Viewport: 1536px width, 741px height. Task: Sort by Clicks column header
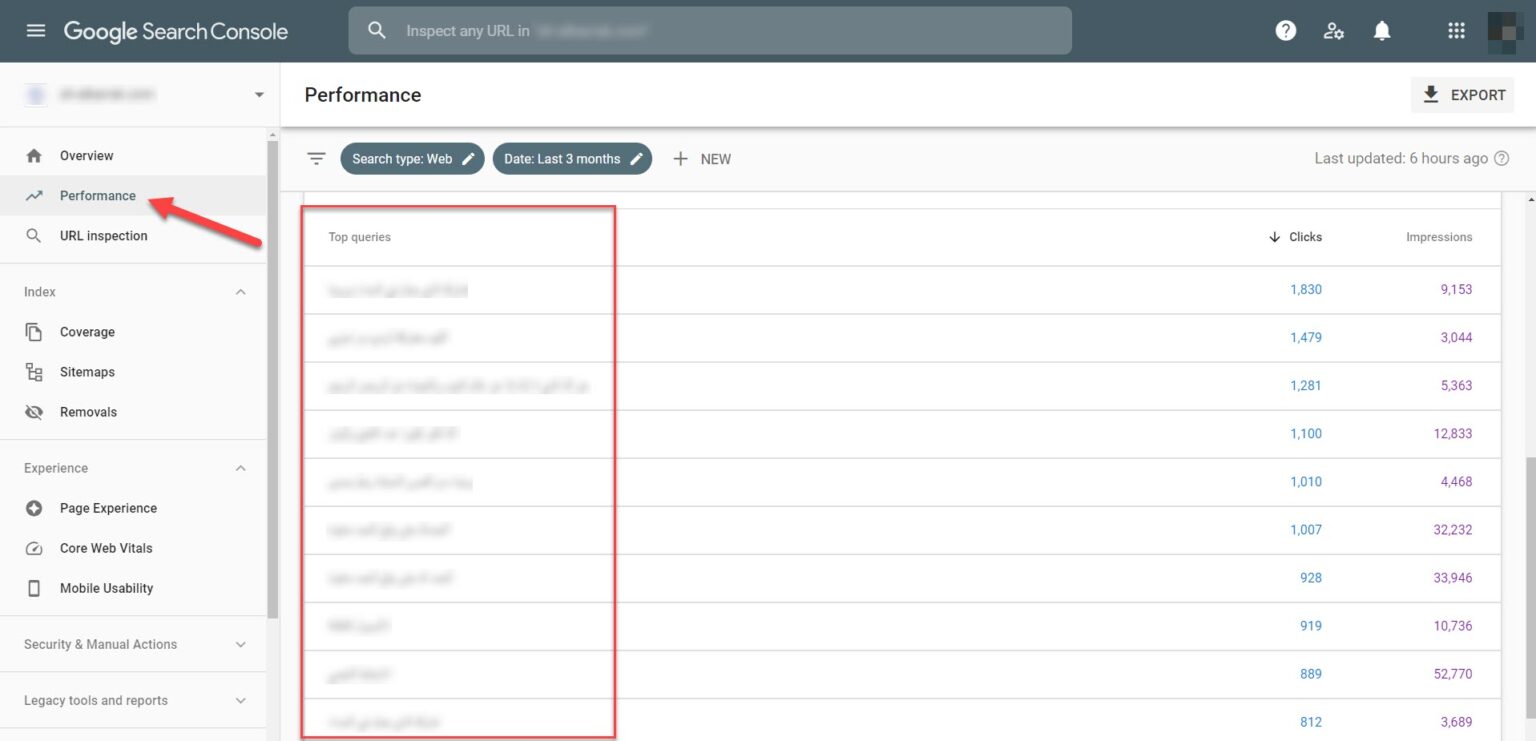[x=1304, y=237]
